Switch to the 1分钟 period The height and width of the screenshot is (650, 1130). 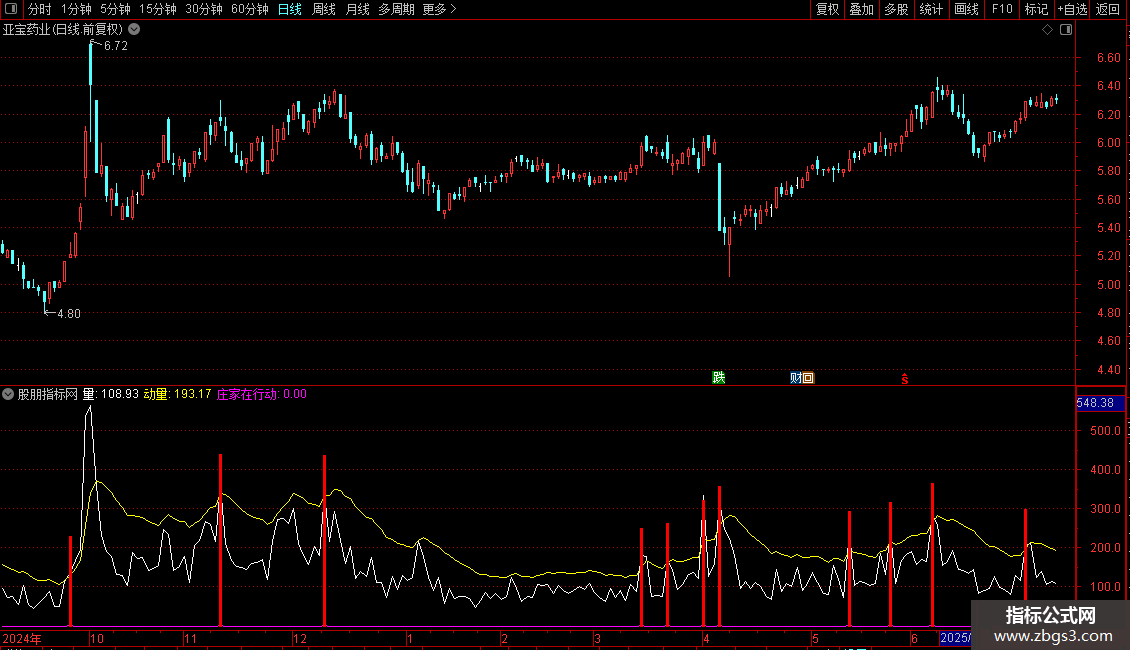tap(76, 9)
